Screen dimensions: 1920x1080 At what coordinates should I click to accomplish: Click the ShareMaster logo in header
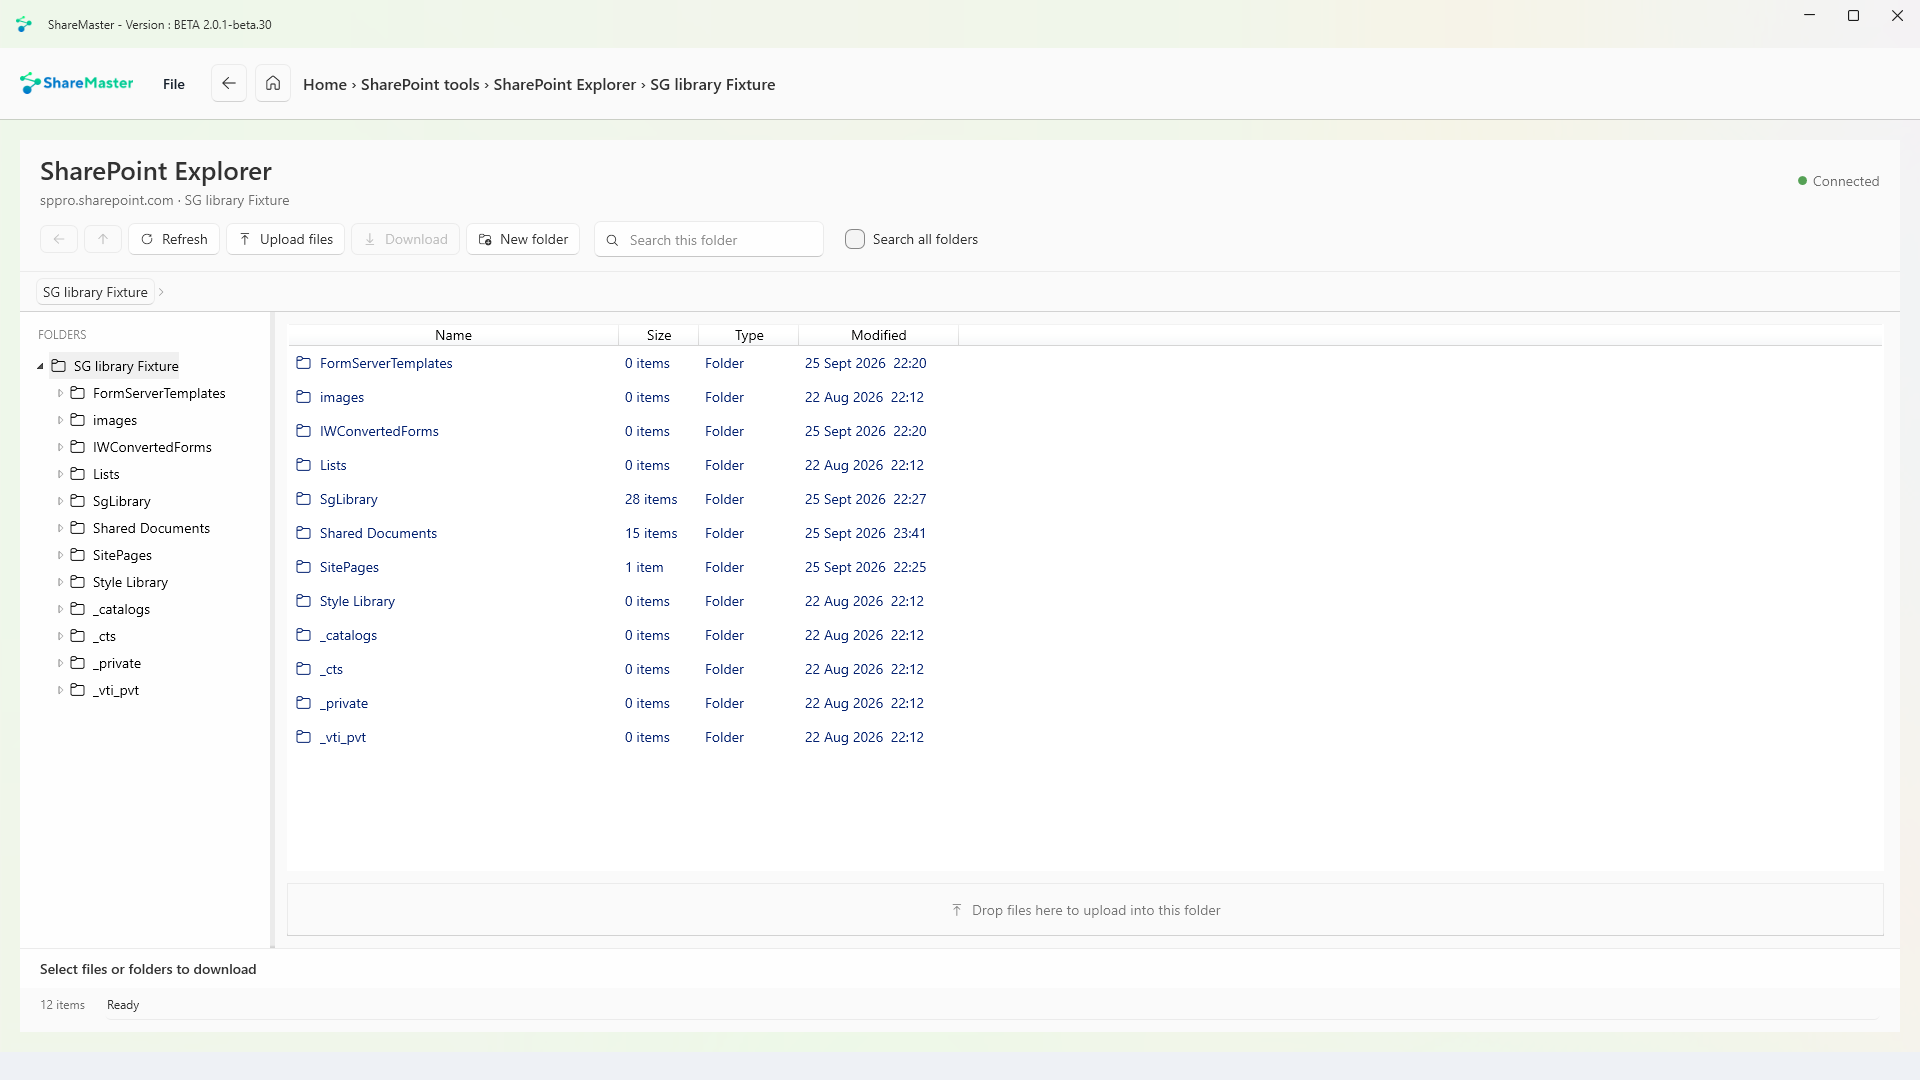[76, 83]
